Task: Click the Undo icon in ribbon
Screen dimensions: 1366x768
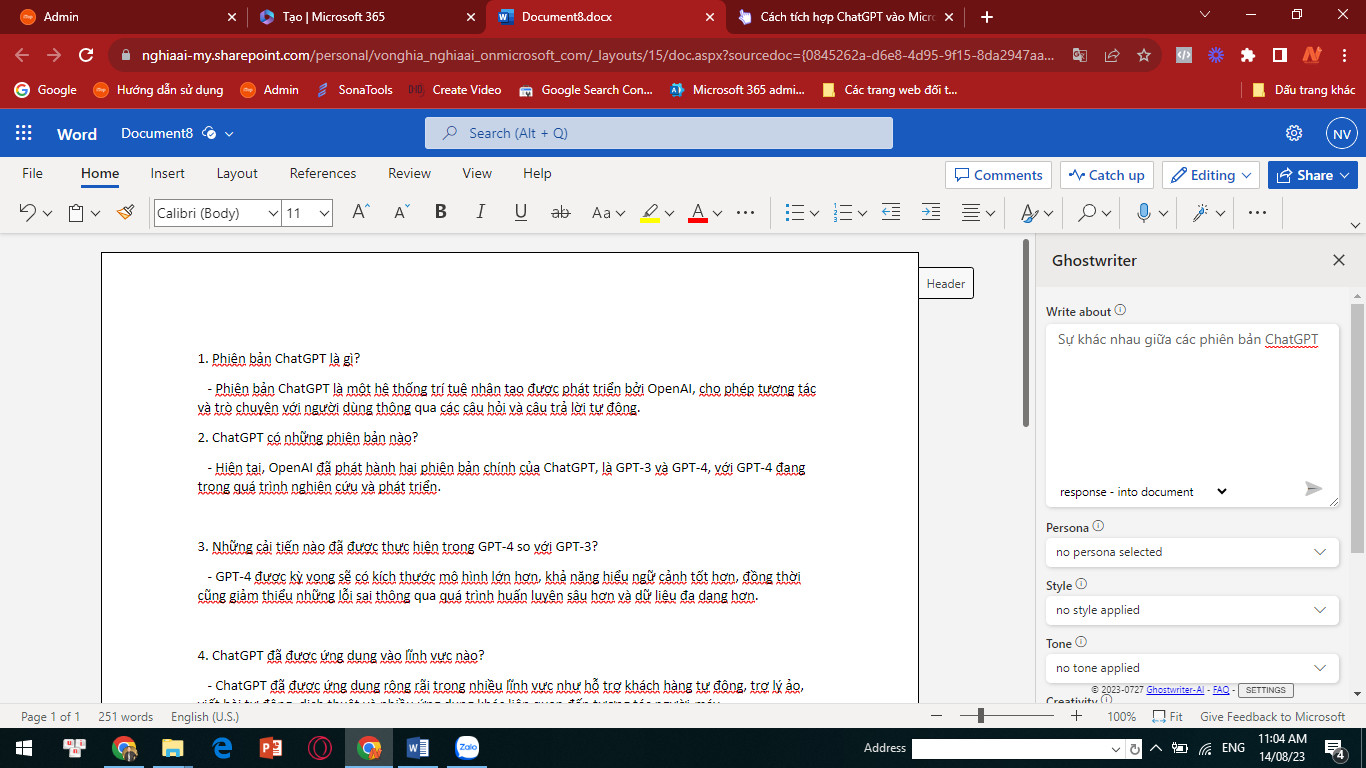Action: pos(28,213)
